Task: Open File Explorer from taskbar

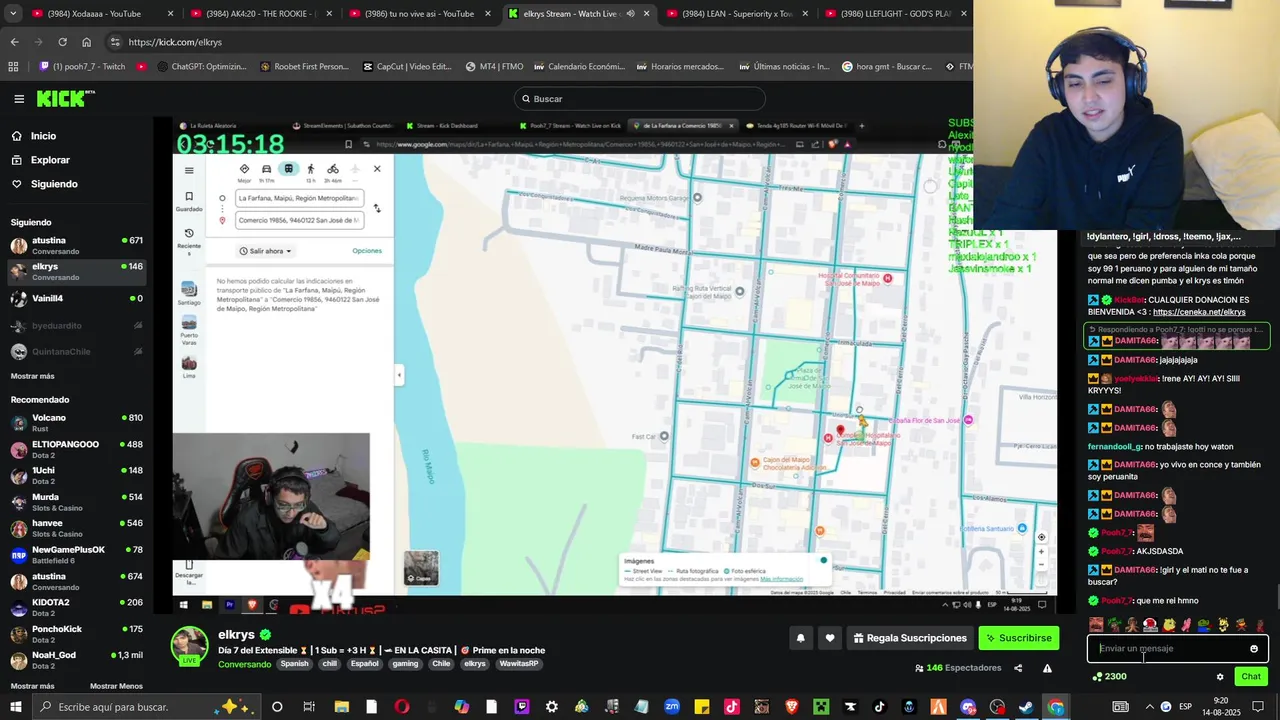Action: [x=341, y=707]
